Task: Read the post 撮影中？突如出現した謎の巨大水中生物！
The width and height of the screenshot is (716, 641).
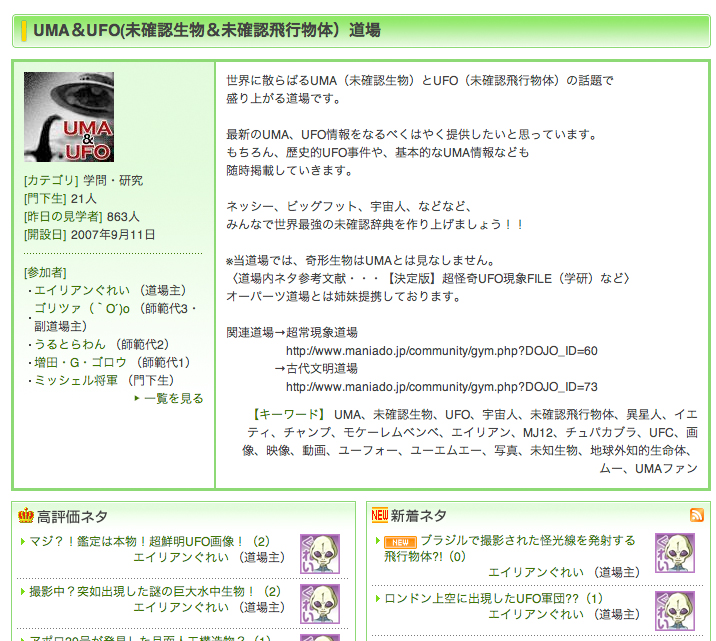Action: (144, 591)
